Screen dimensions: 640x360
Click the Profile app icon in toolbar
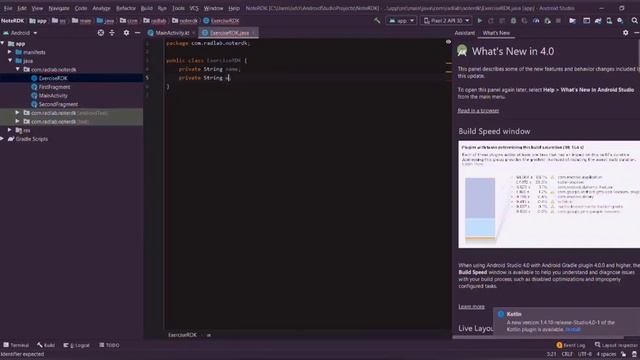536,20
